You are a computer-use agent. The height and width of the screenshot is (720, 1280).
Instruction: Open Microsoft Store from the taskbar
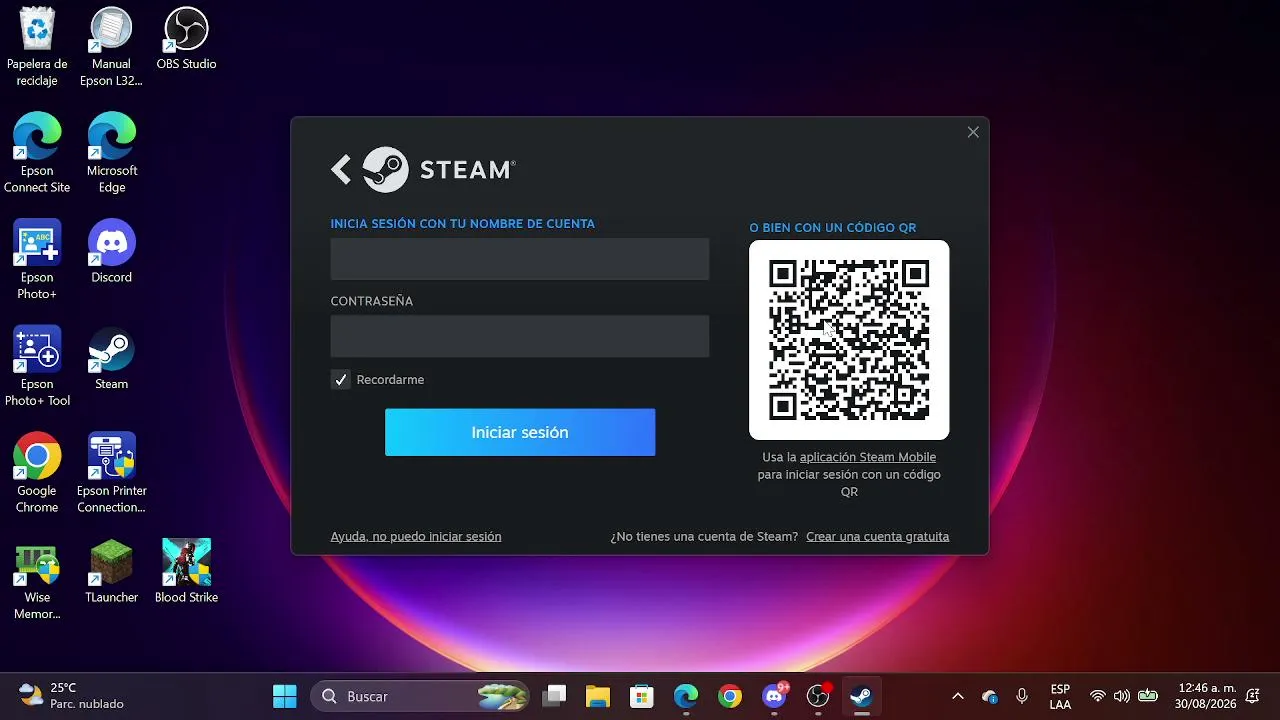tap(642, 696)
